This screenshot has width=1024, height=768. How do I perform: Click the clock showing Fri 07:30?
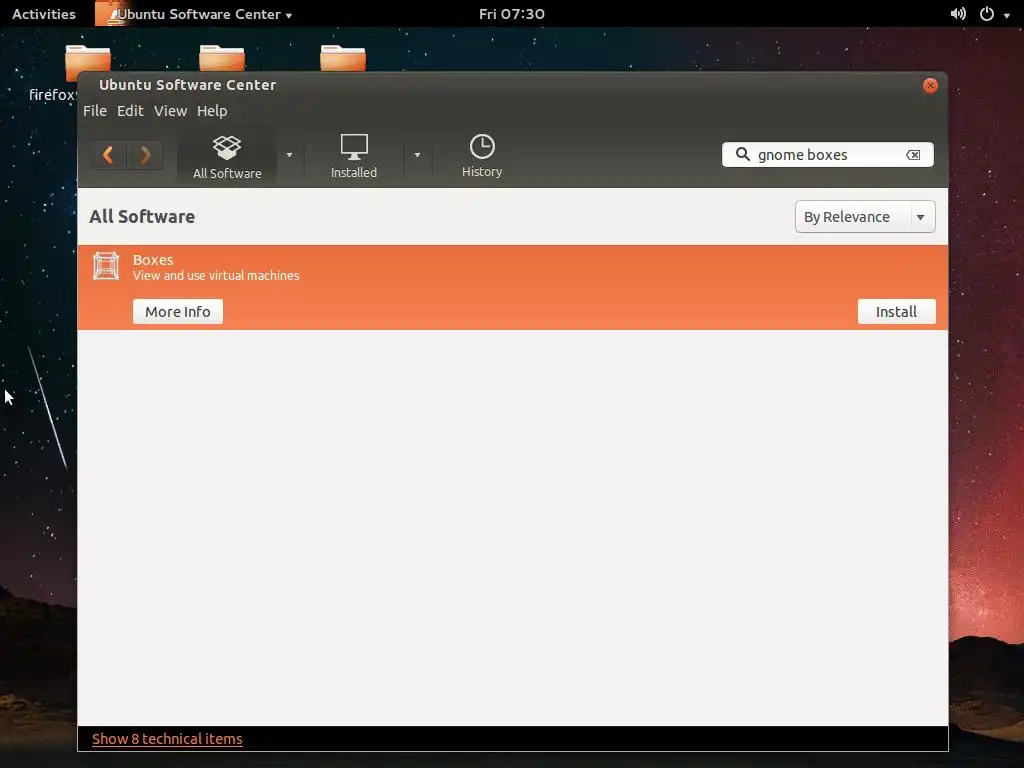(511, 14)
